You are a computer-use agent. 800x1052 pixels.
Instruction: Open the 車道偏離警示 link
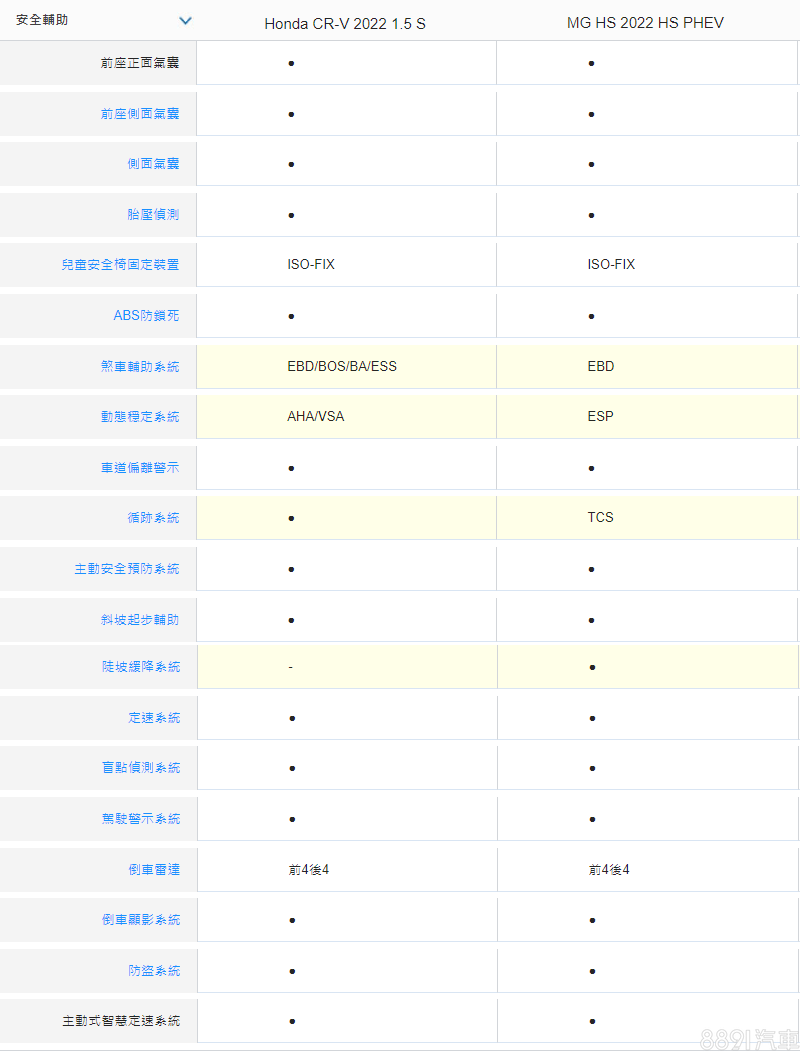click(140, 468)
